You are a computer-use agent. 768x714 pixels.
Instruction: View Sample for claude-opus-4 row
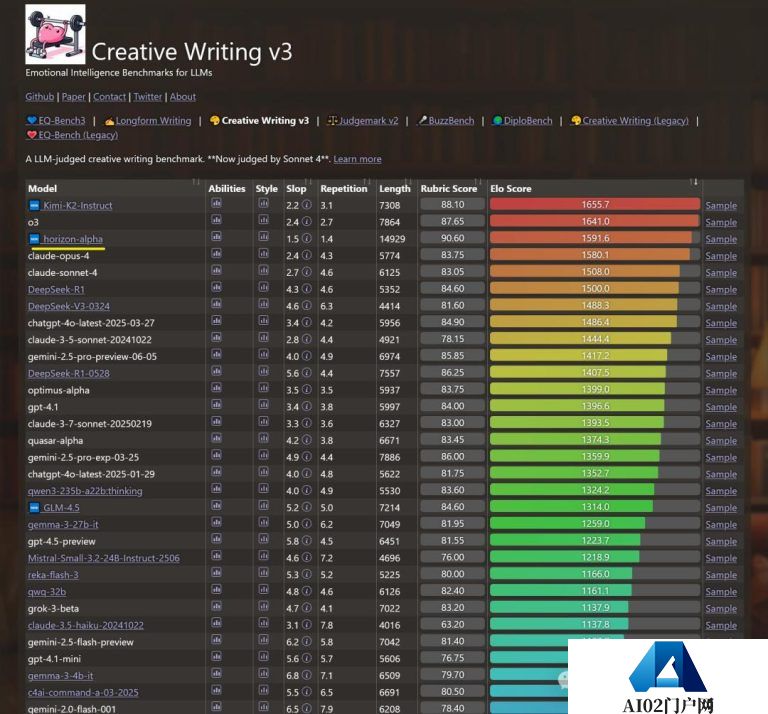point(721,256)
